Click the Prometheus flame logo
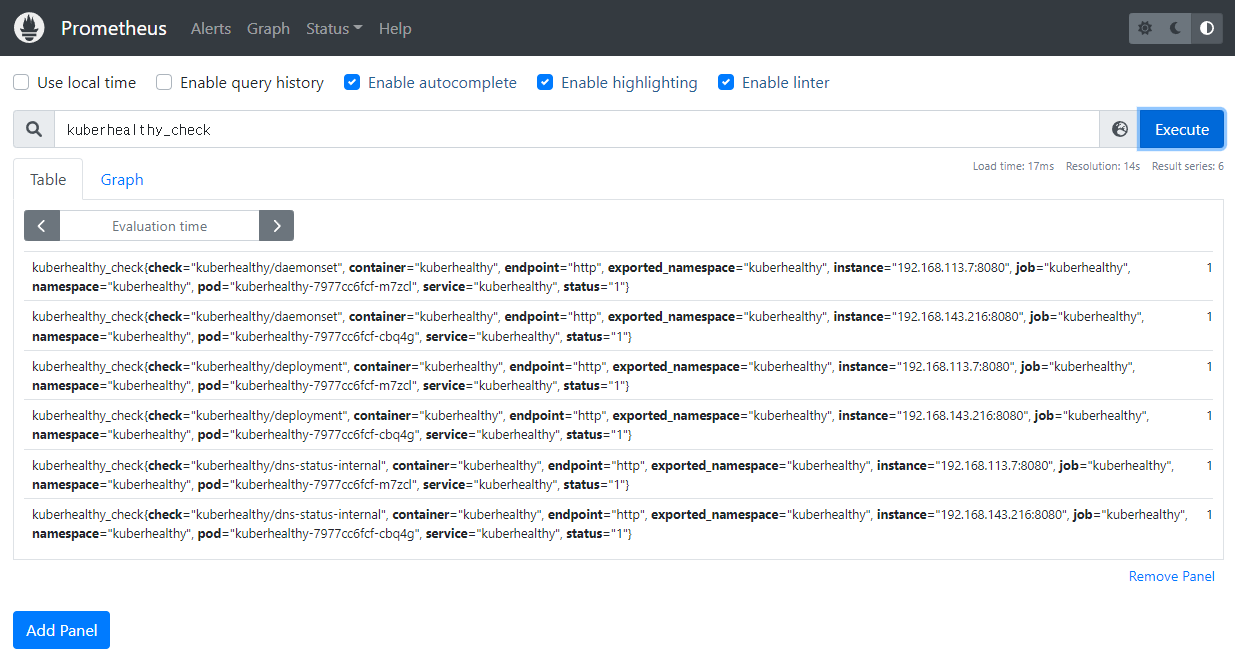 click(x=29, y=28)
